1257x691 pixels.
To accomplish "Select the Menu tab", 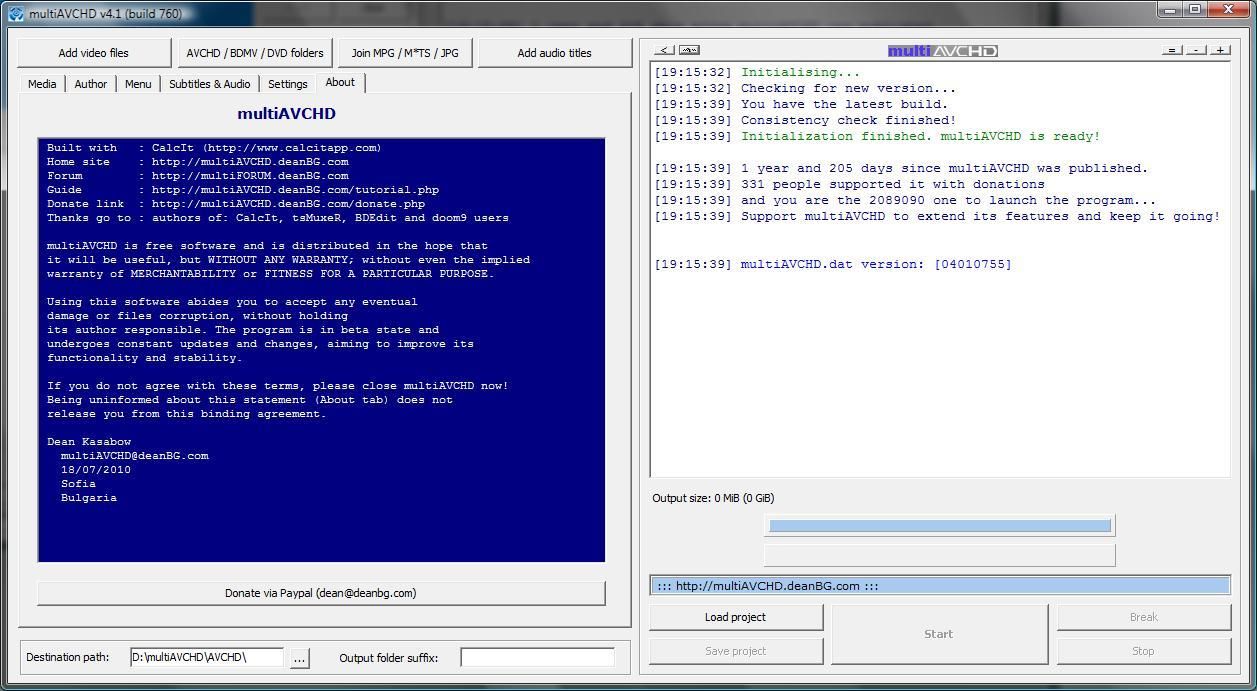I will click(x=138, y=84).
